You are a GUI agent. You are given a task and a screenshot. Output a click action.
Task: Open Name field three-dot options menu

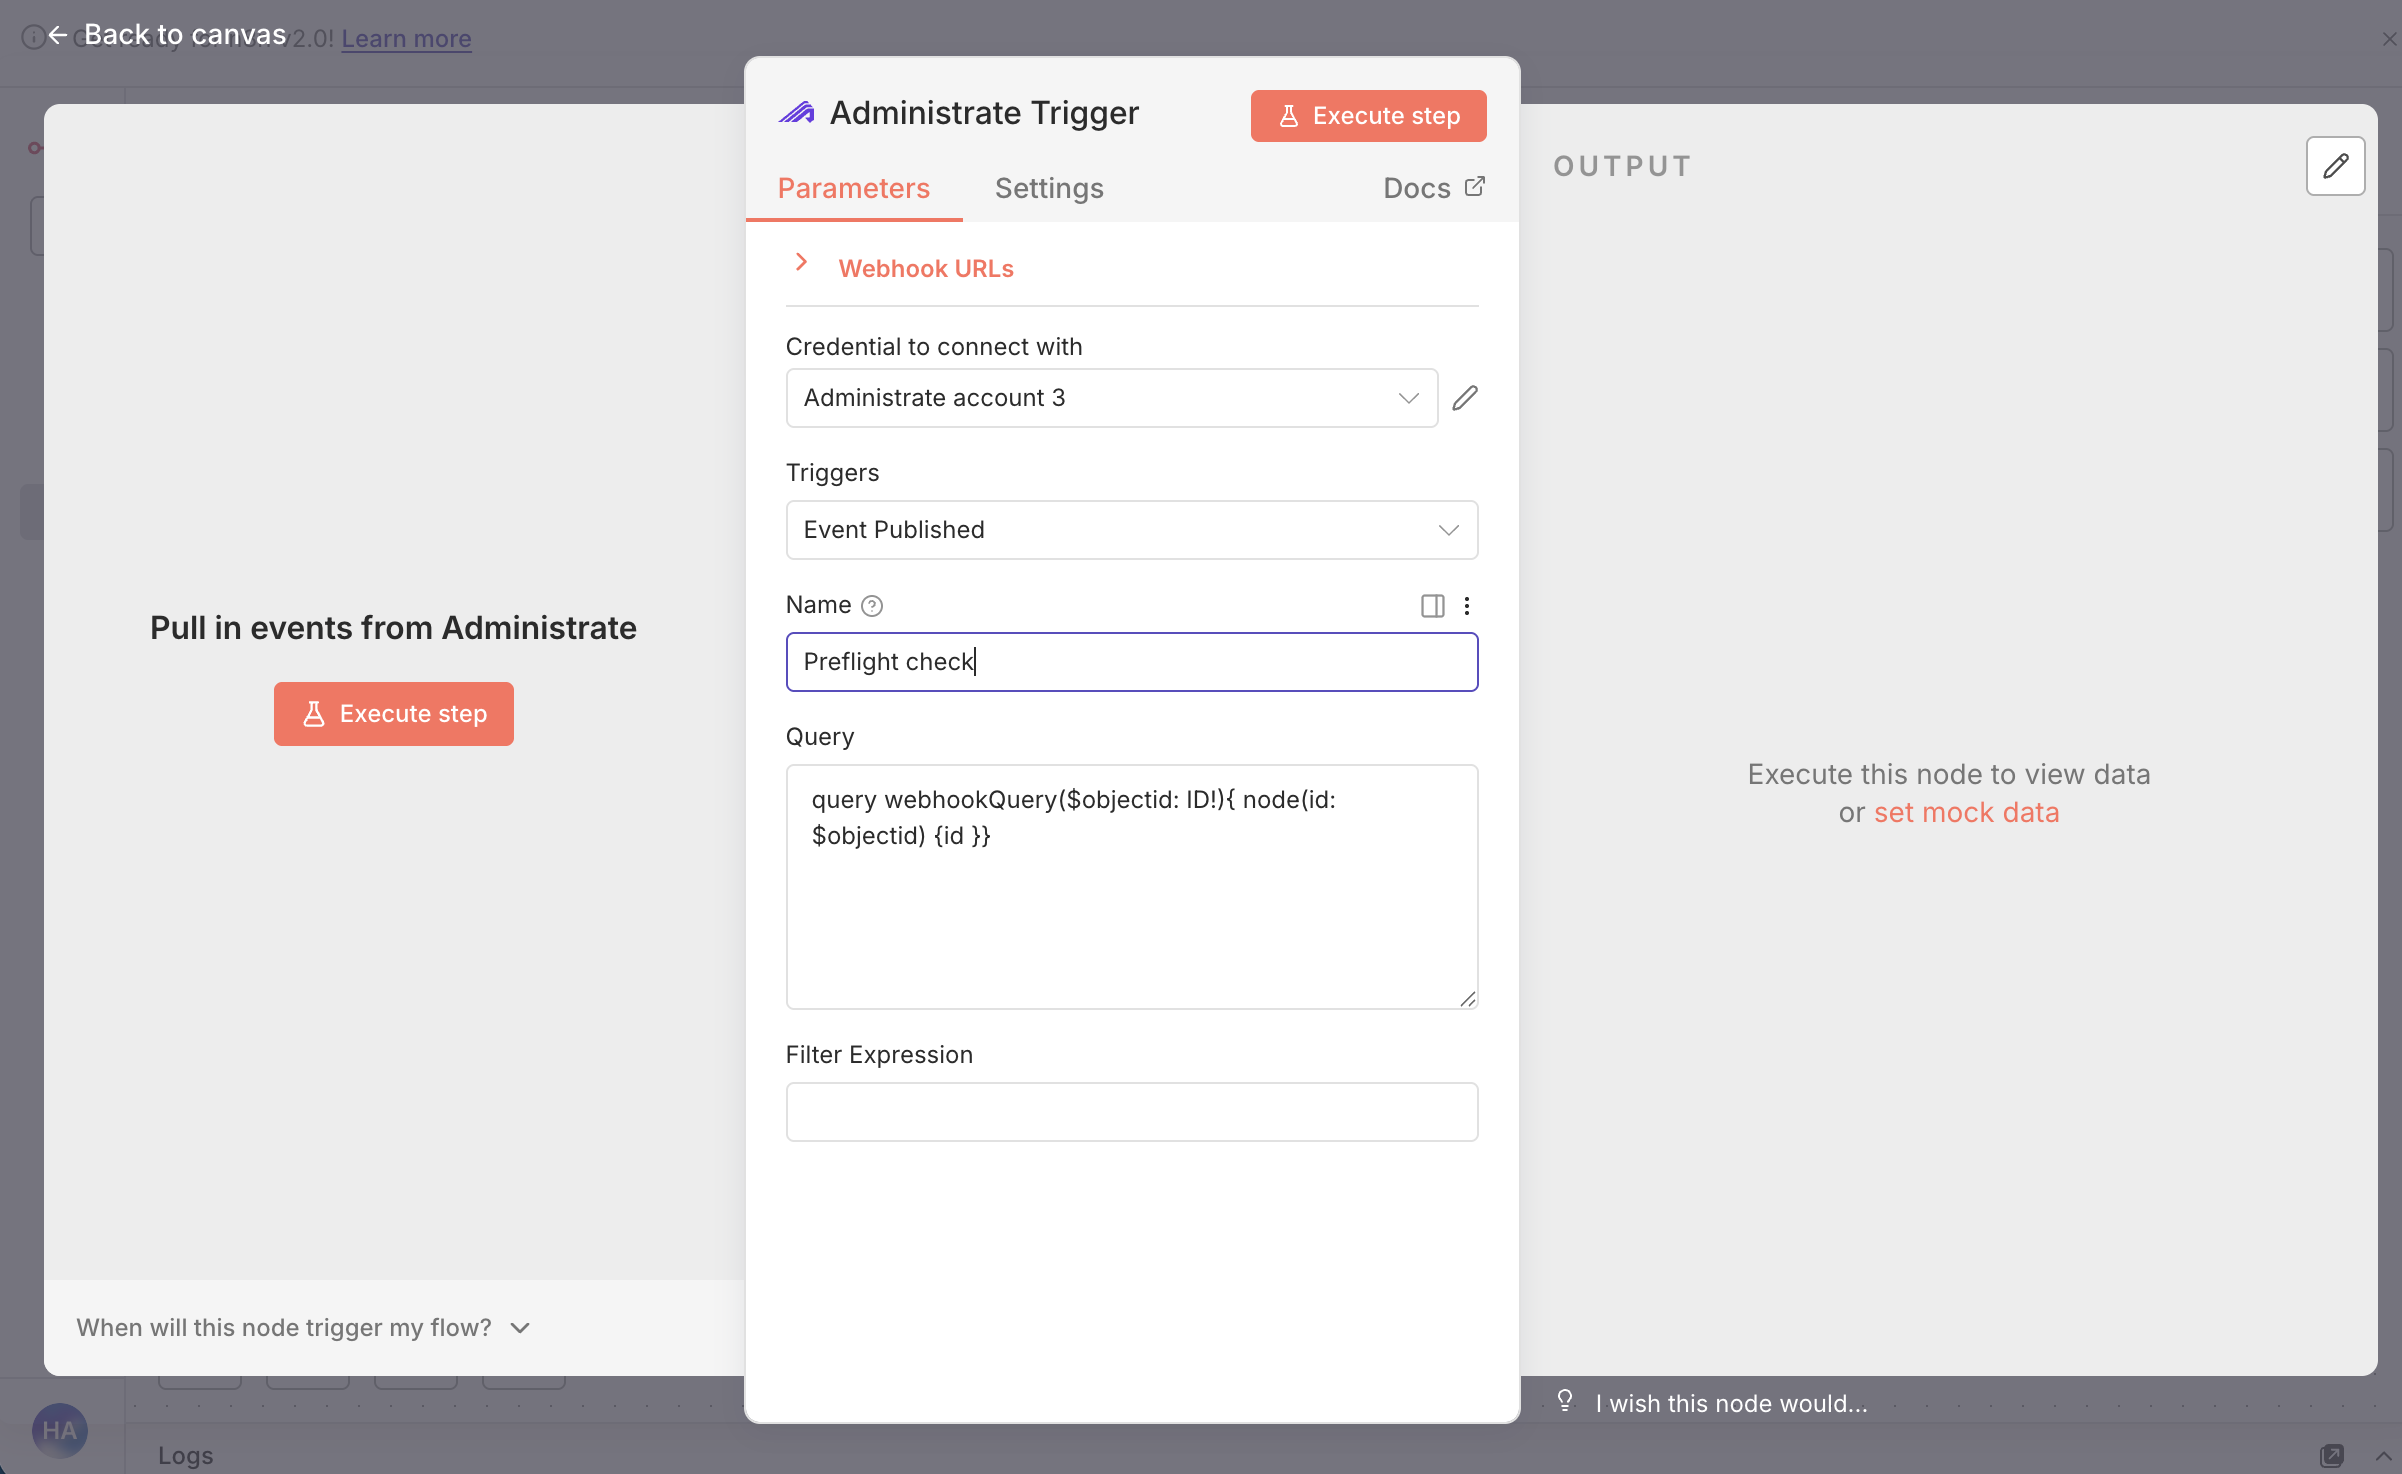click(1467, 606)
